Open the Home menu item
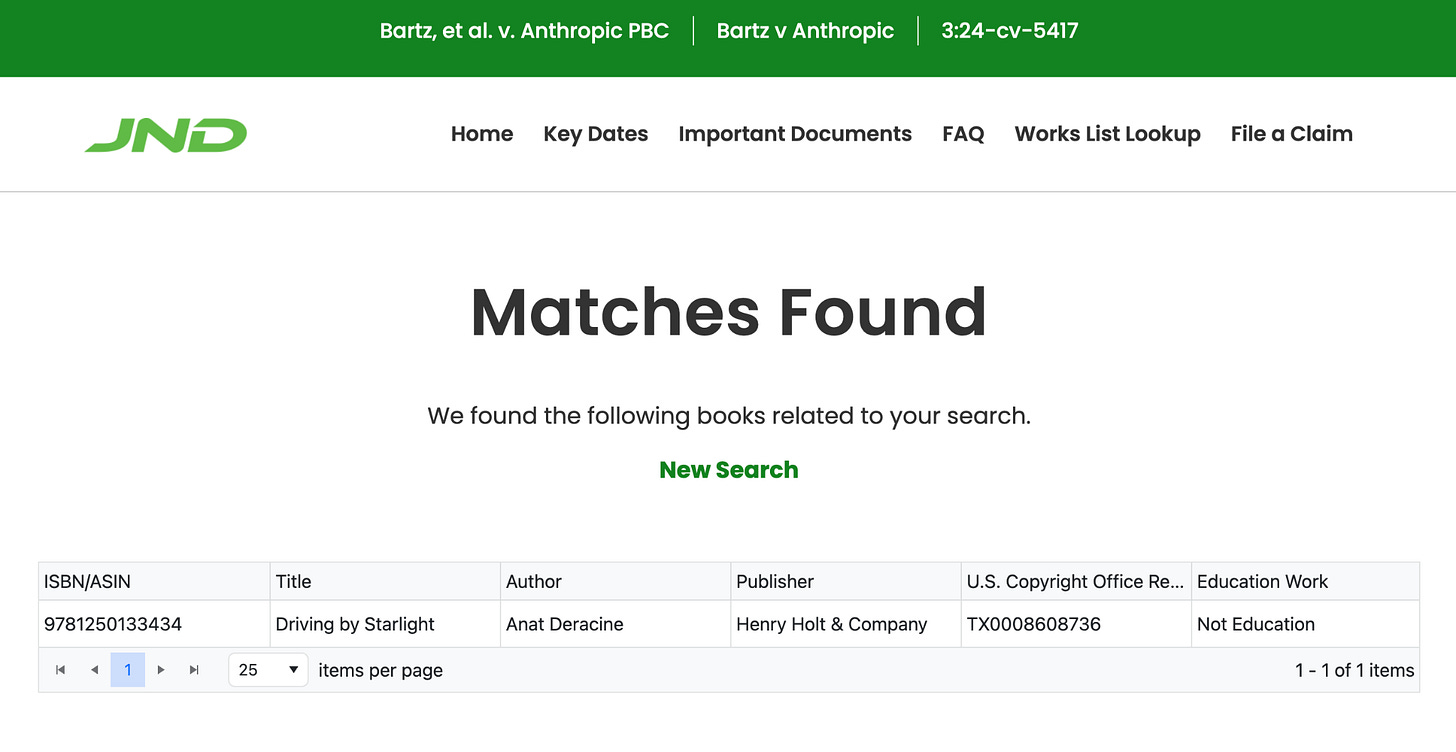The image size is (1456, 752). coord(482,134)
